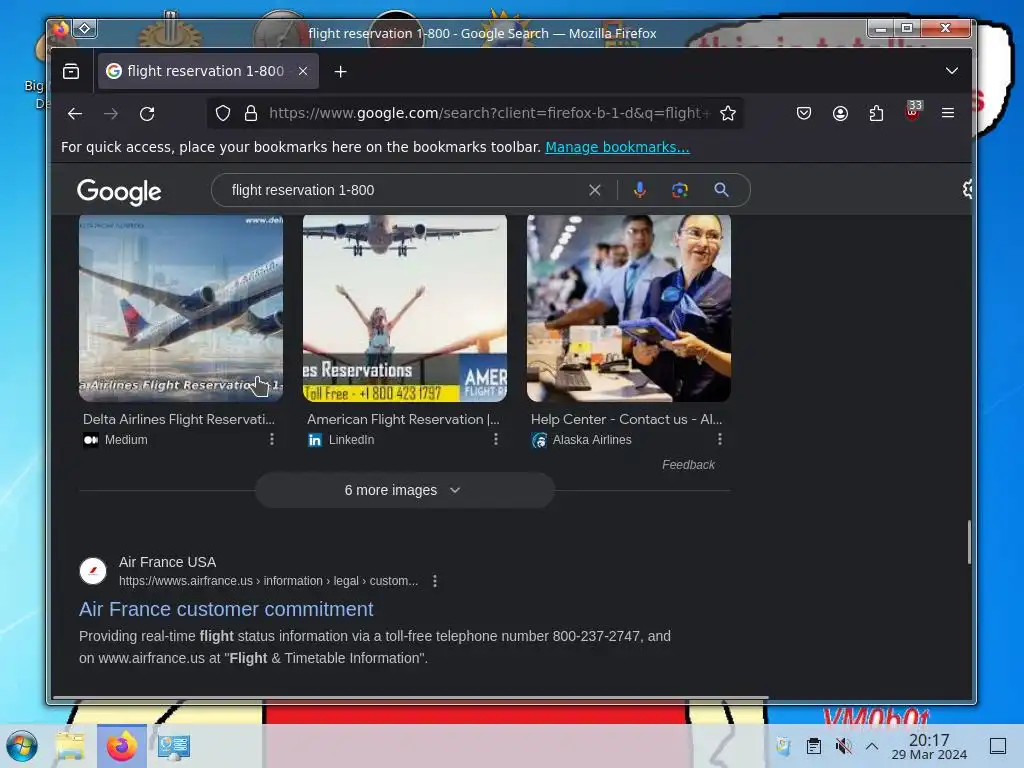
Task: Close the flight reservation 1-800 tab
Action: click(303, 71)
